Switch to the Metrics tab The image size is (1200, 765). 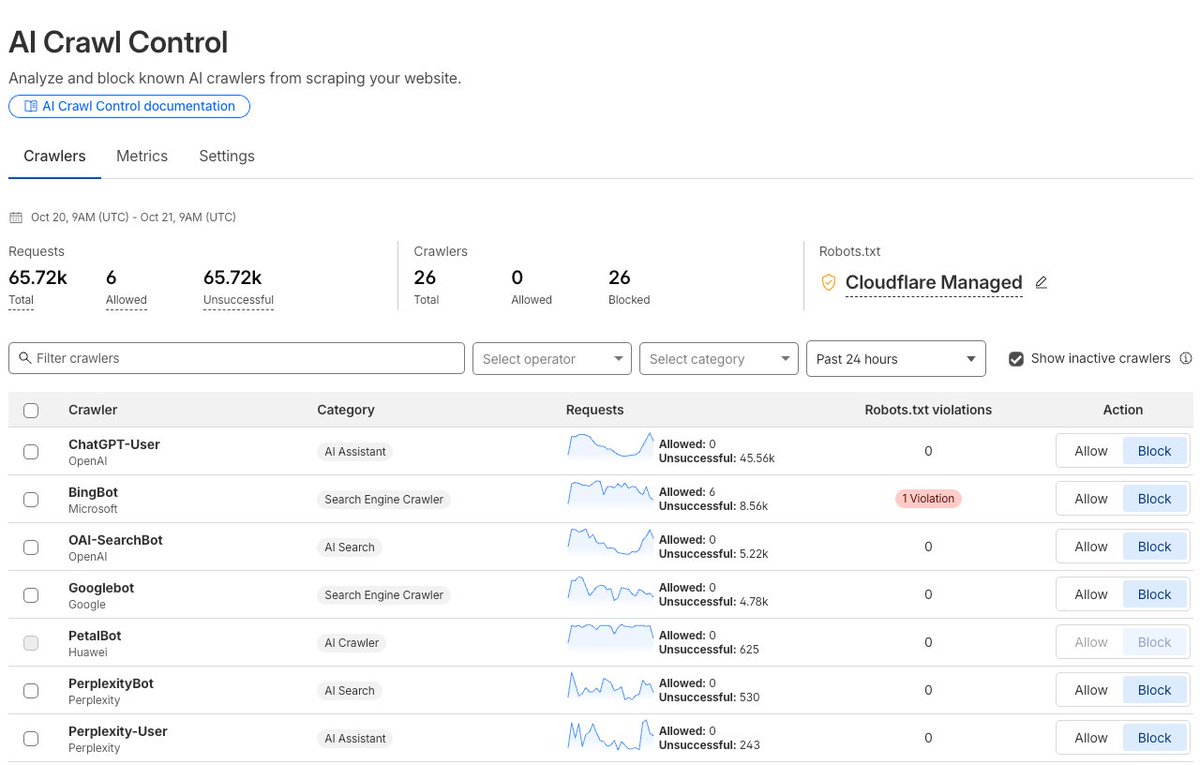[x=142, y=156]
